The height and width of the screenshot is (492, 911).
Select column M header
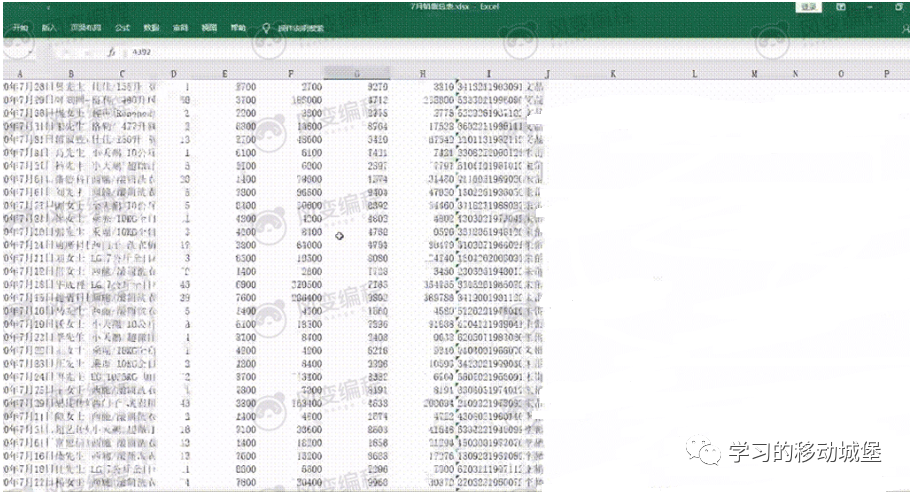pyautogui.click(x=754, y=74)
